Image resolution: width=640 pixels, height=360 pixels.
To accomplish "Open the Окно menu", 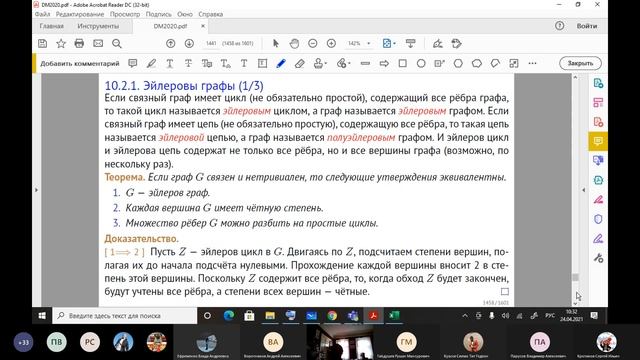I will coord(185,14).
